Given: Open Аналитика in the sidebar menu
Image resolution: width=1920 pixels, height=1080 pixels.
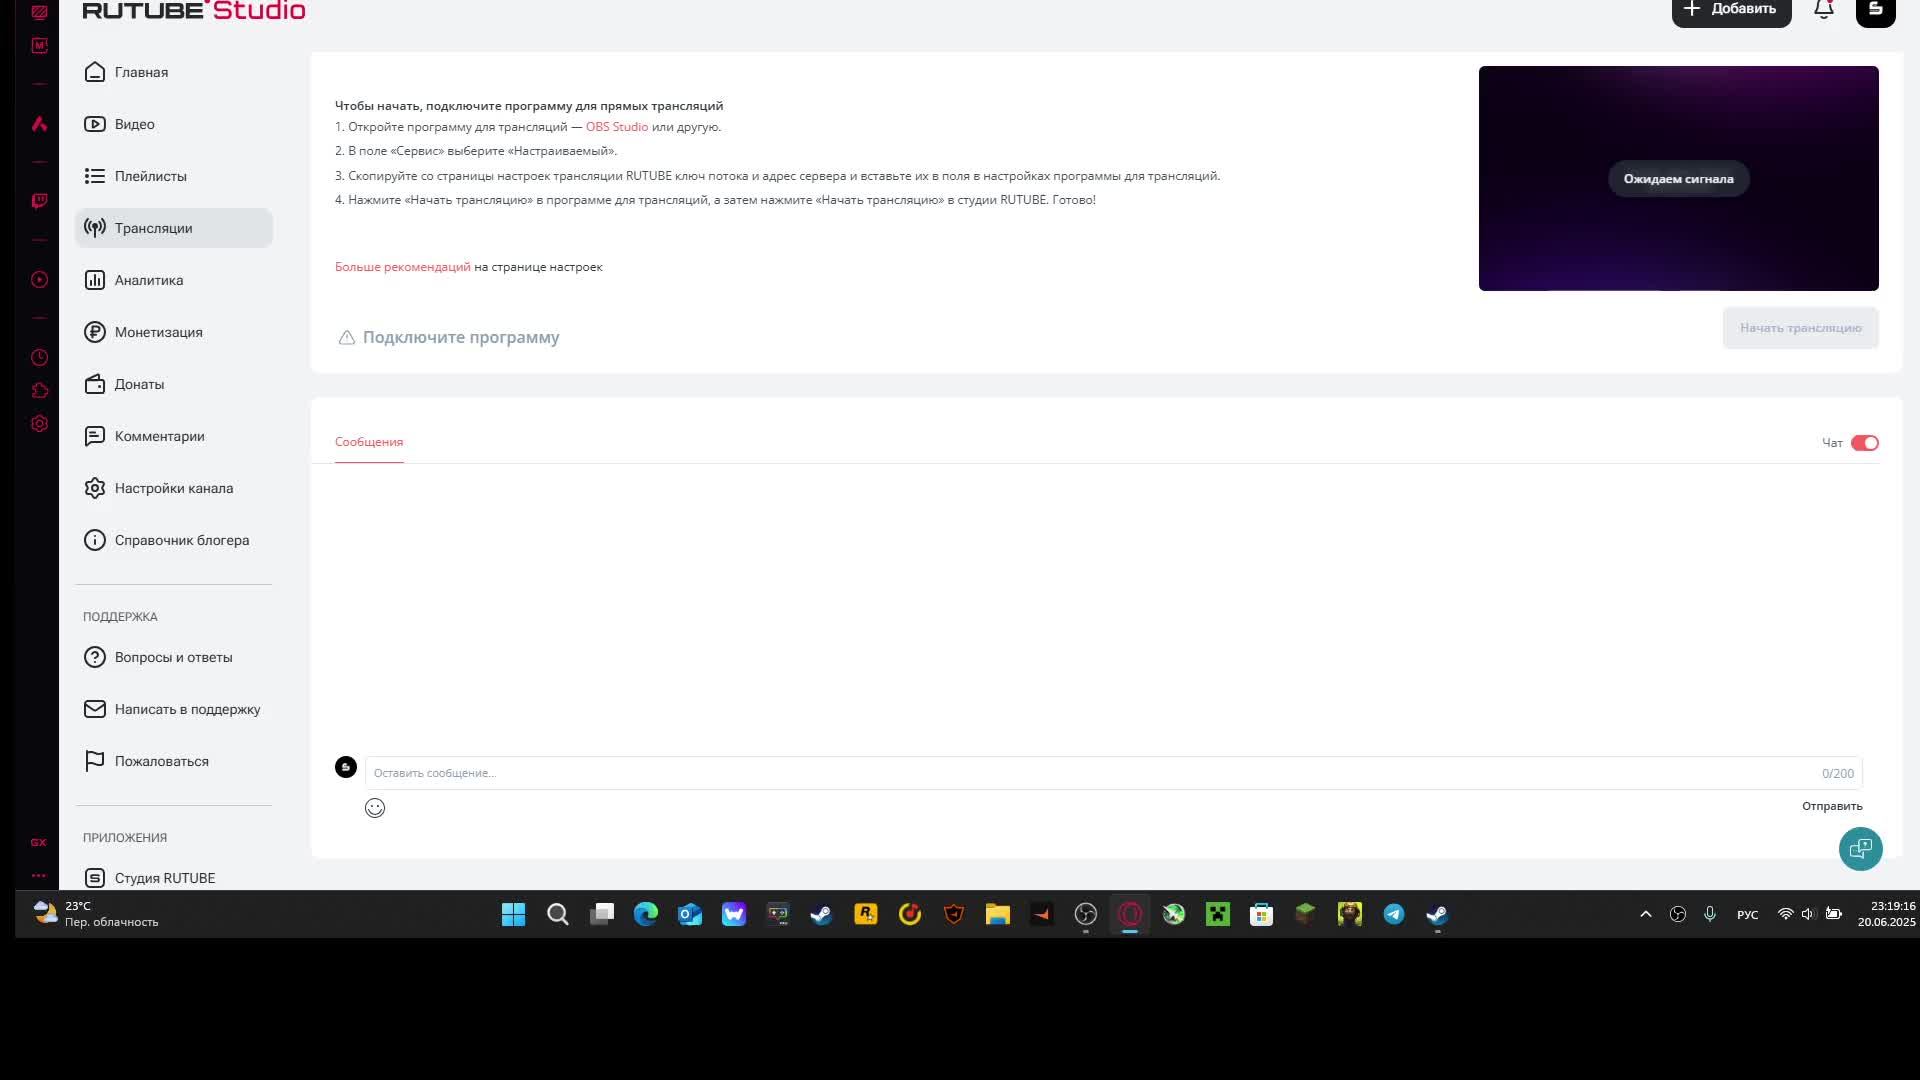Looking at the screenshot, I should (148, 280).
